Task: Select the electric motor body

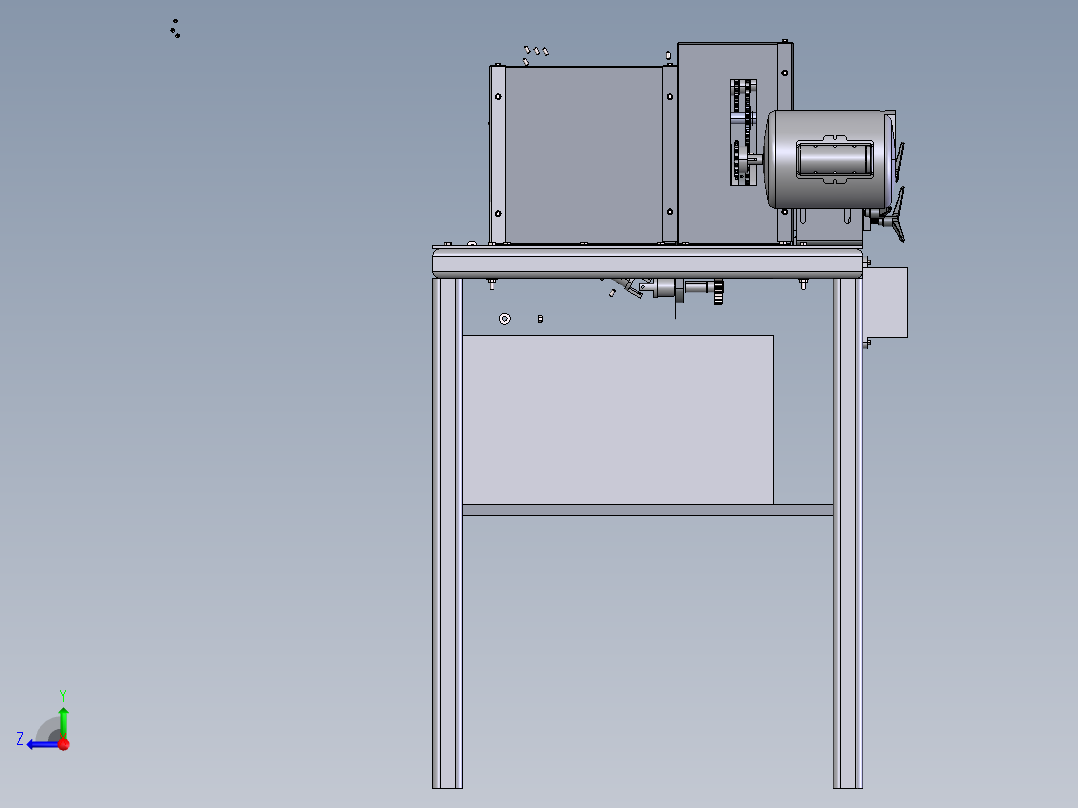Action: pyautogui.click(x=830, y=159)
